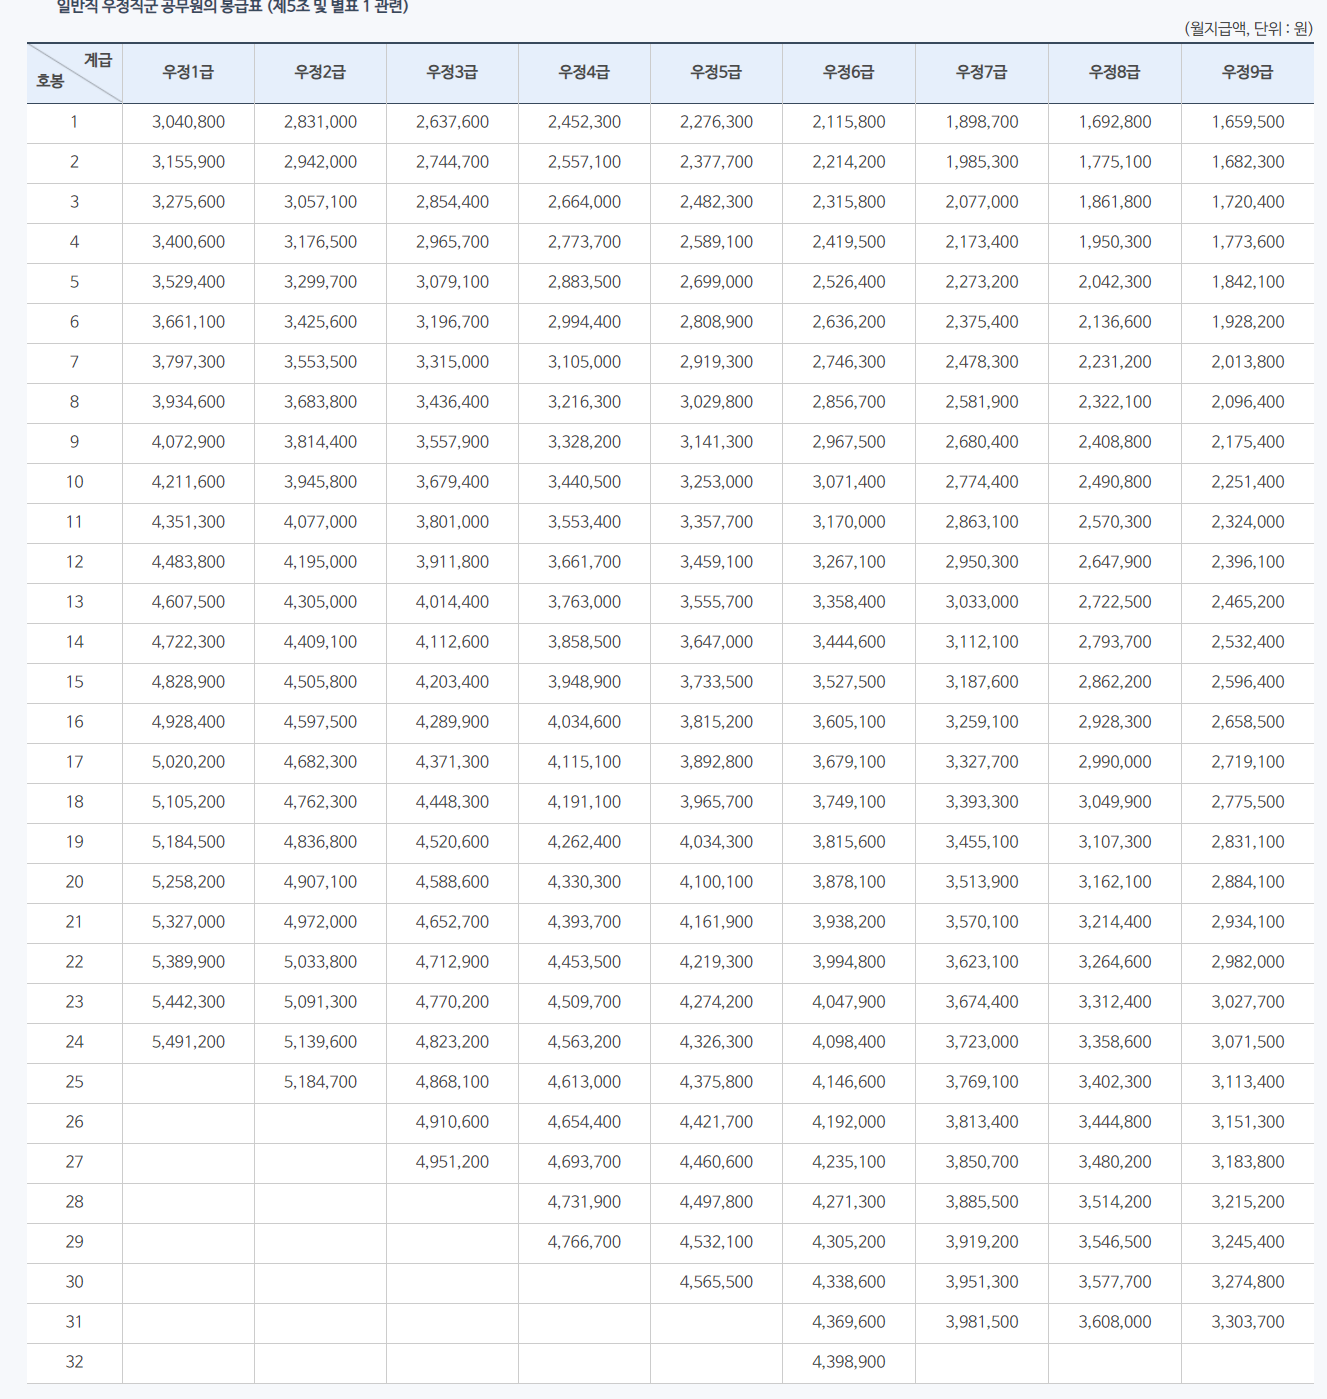Click the cell showing 3,315,000

[x=452, y=362]
